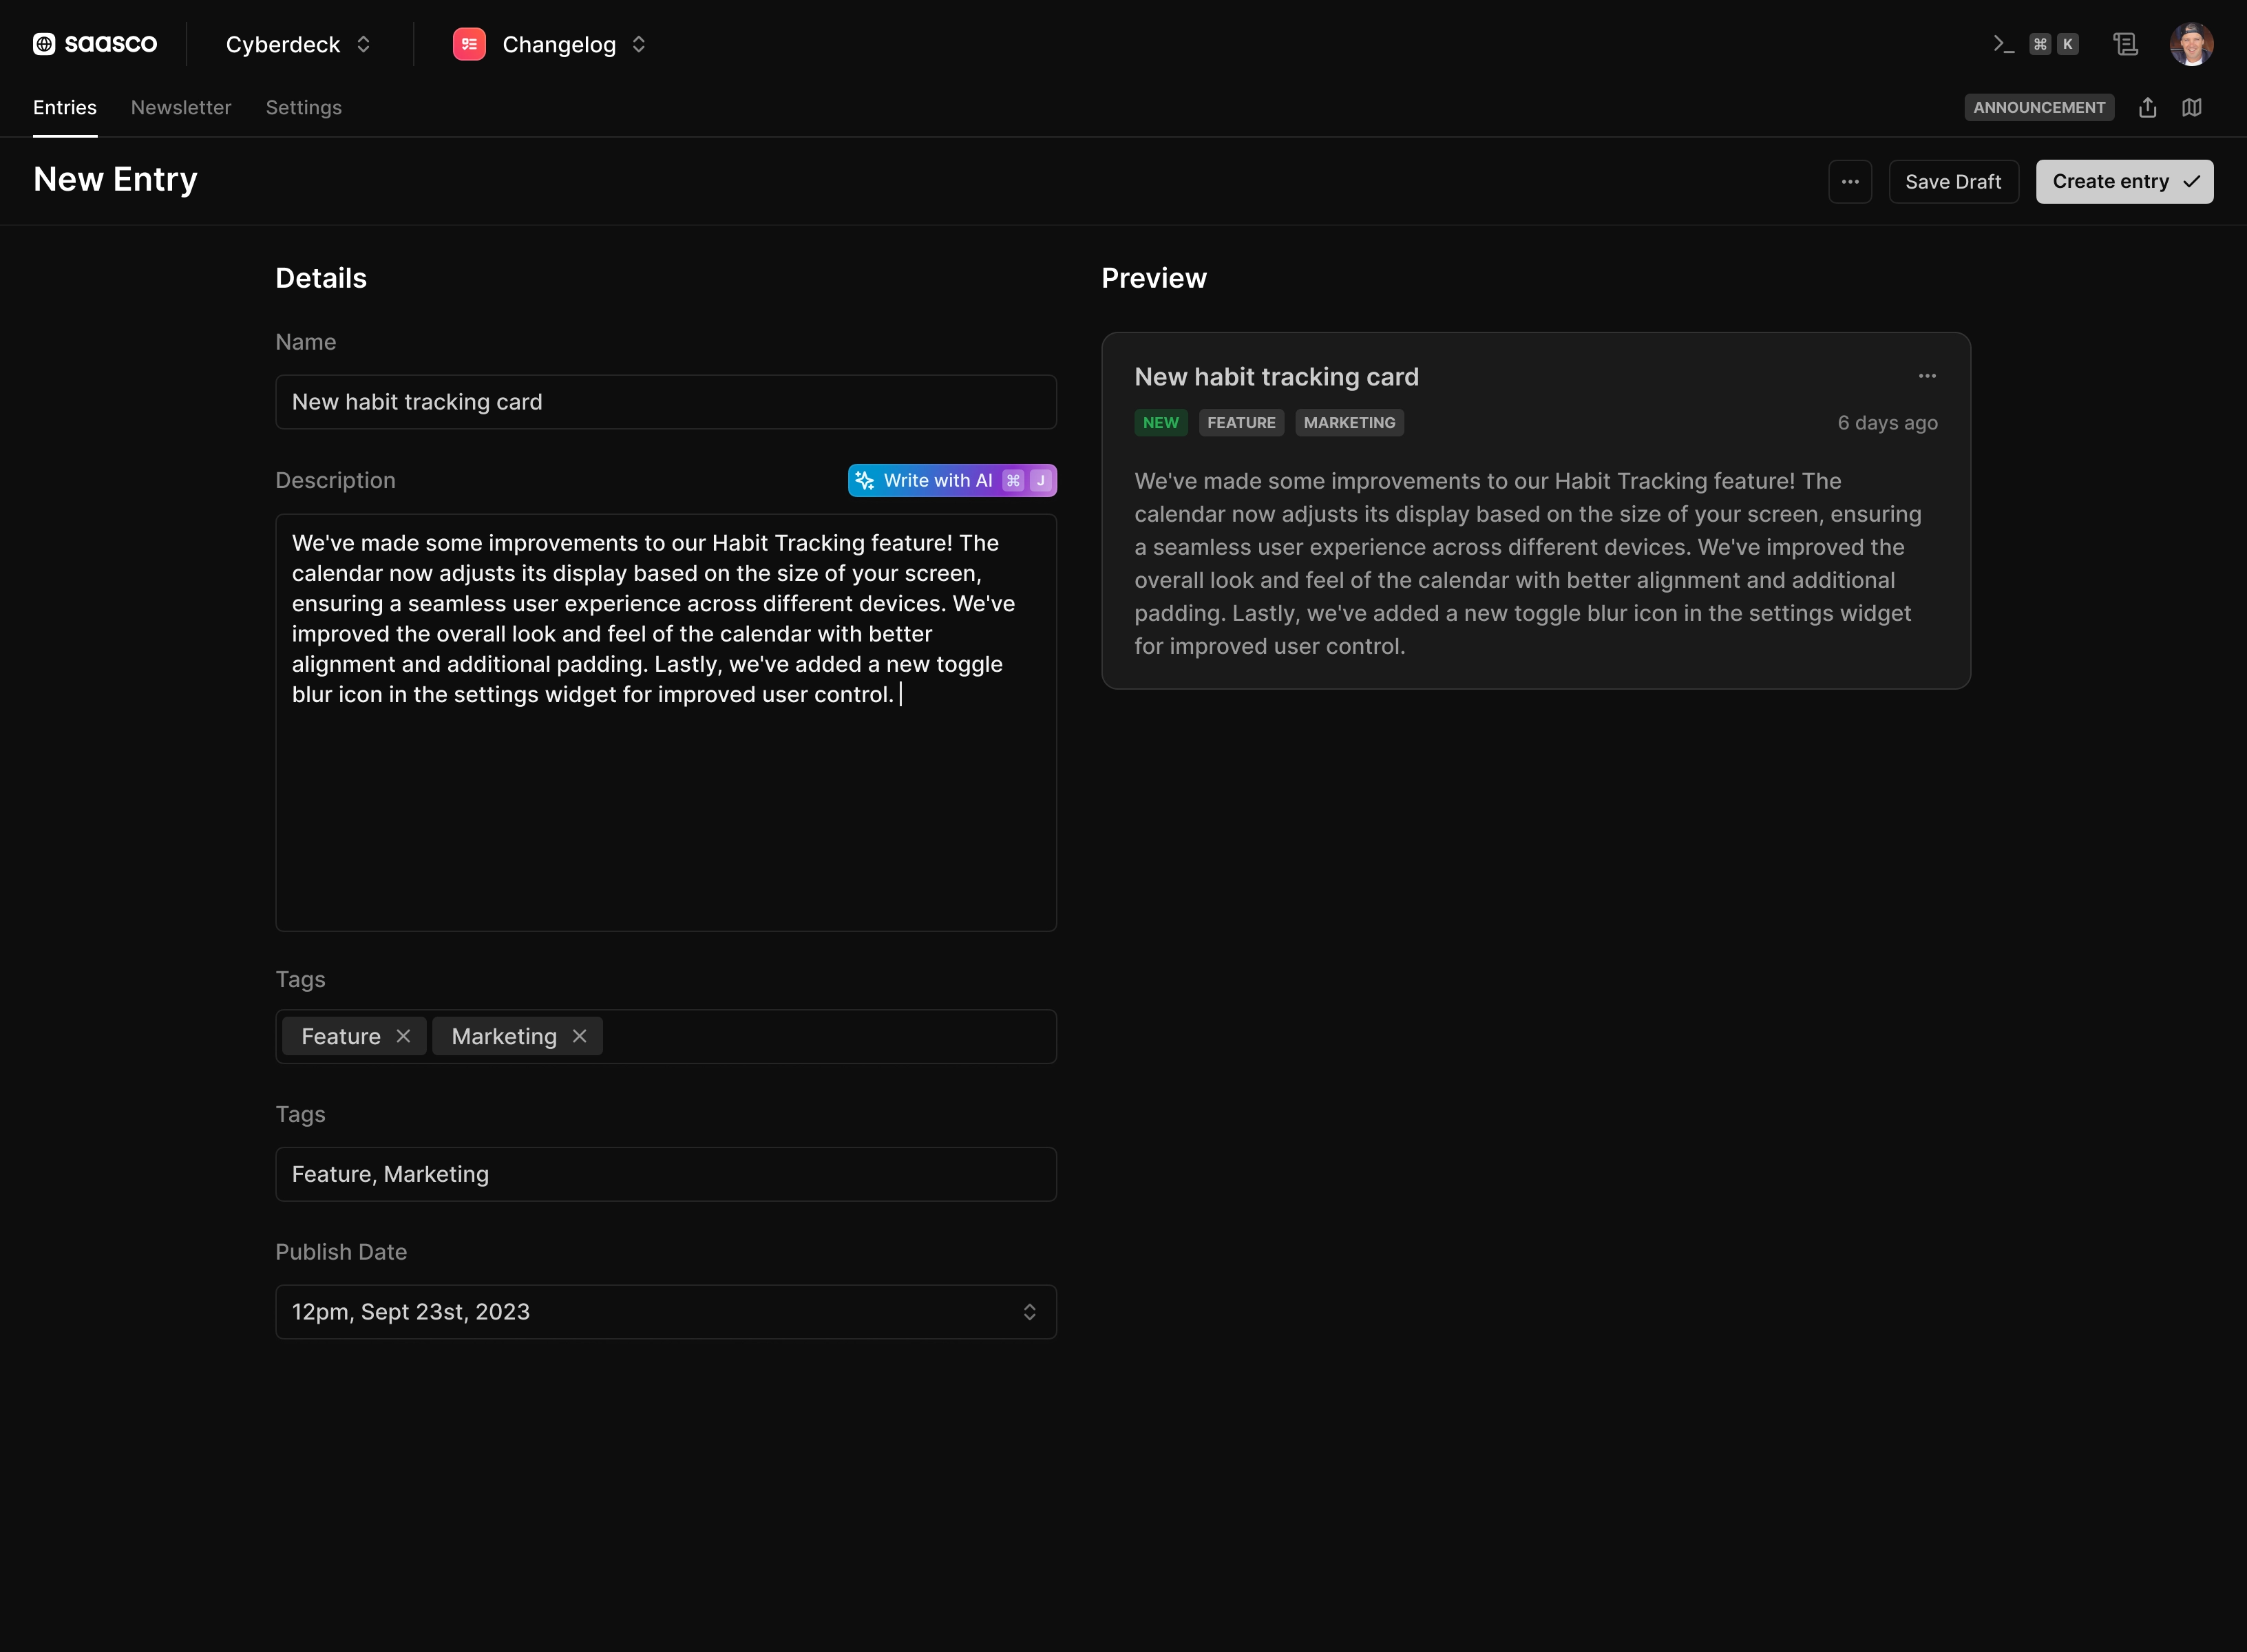Switch to the Settings tab
Image resolution: width=2247 pixels, height=1652 pixels.
click(304, 107)
